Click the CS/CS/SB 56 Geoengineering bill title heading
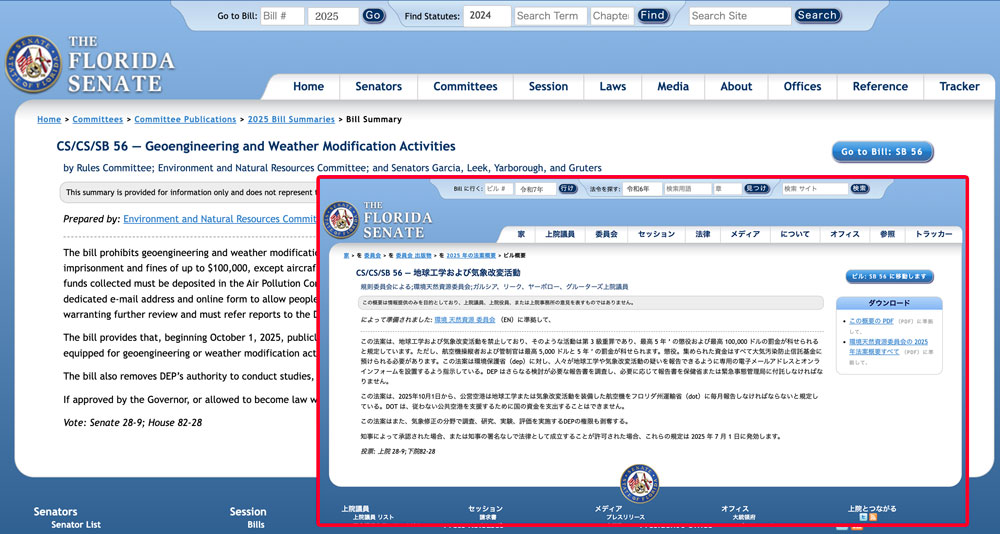This screenshot has height=534, width=1000. (x=256, y=146)
